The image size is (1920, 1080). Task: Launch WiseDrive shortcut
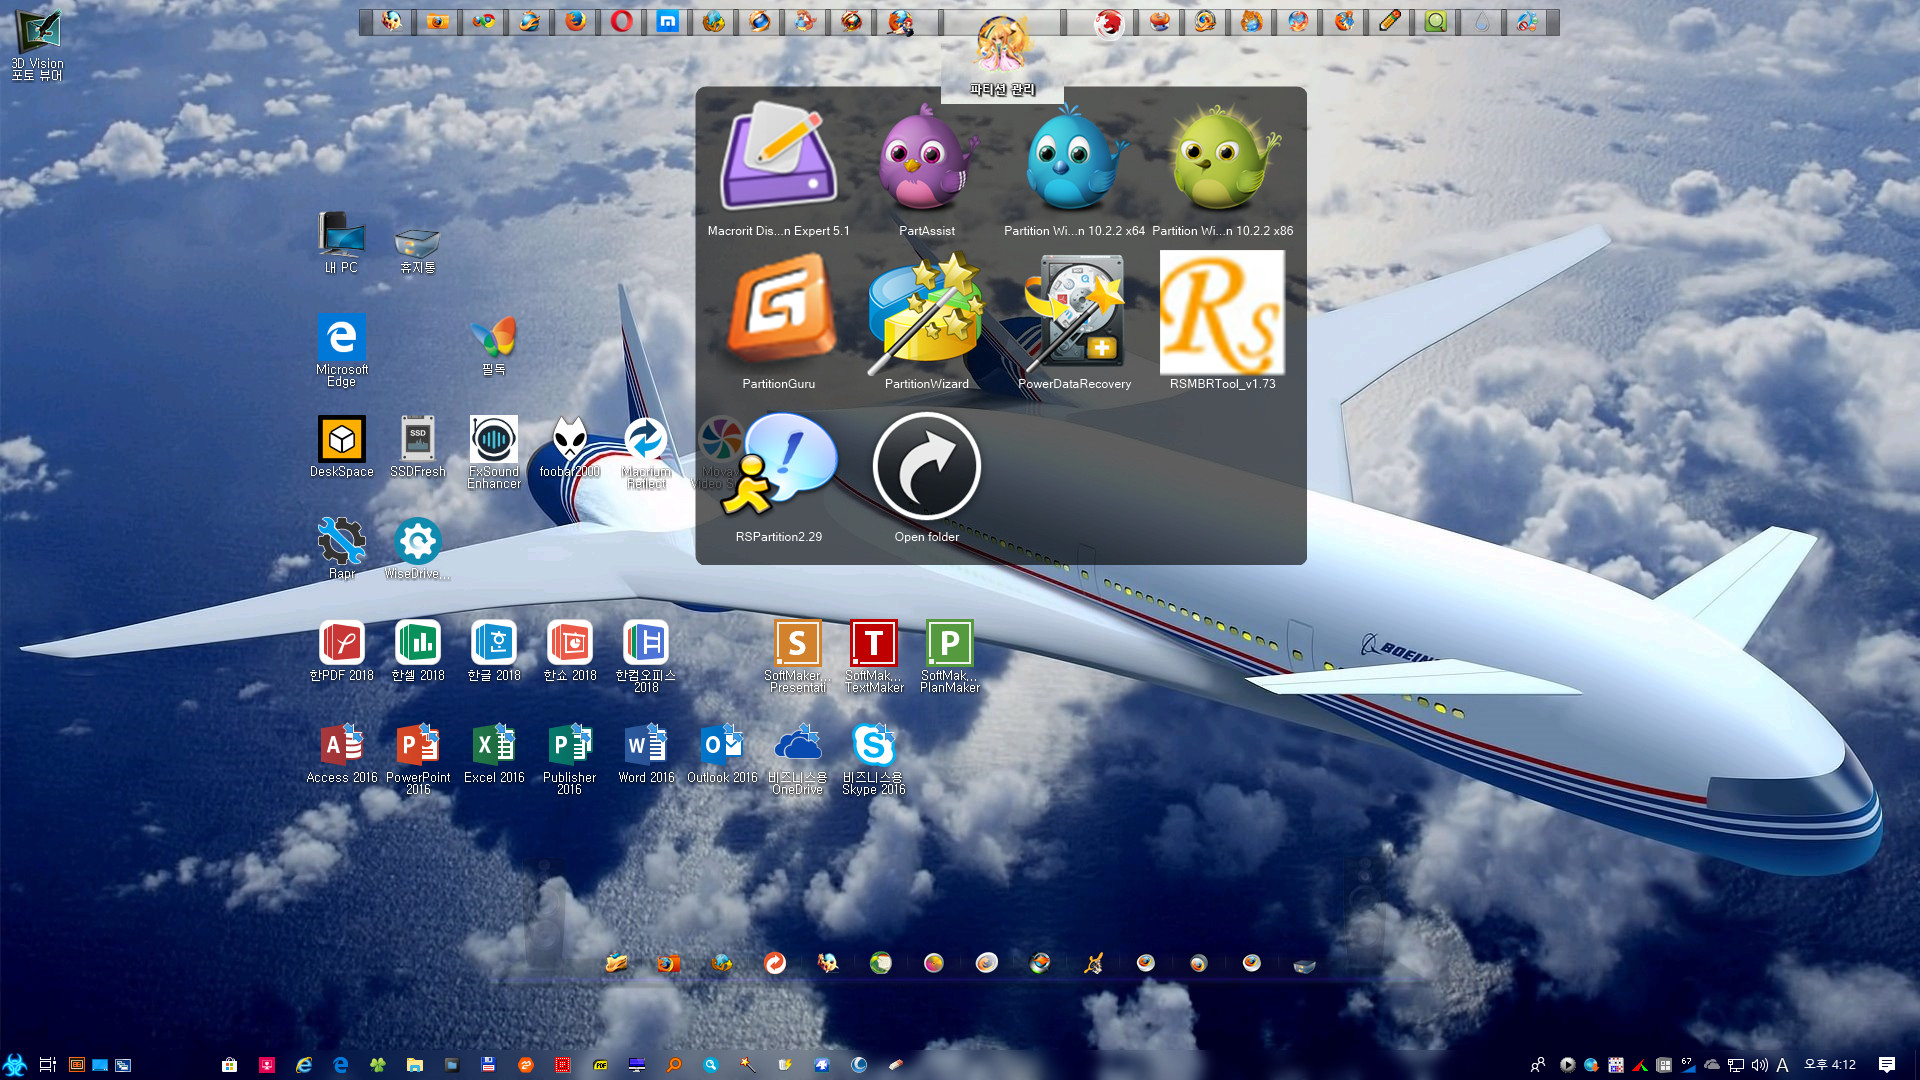coord(417,548)
